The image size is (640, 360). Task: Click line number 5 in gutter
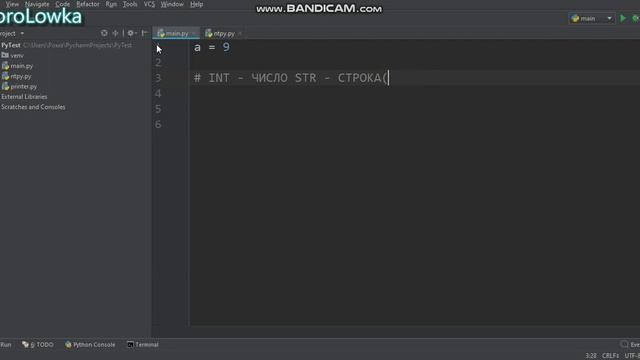158,109
